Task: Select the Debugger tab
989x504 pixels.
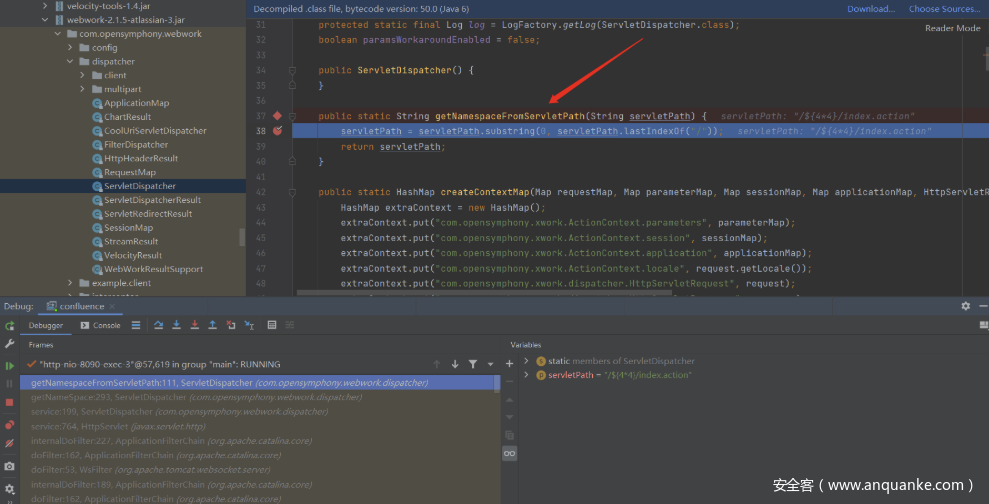Action: (46, 325)
